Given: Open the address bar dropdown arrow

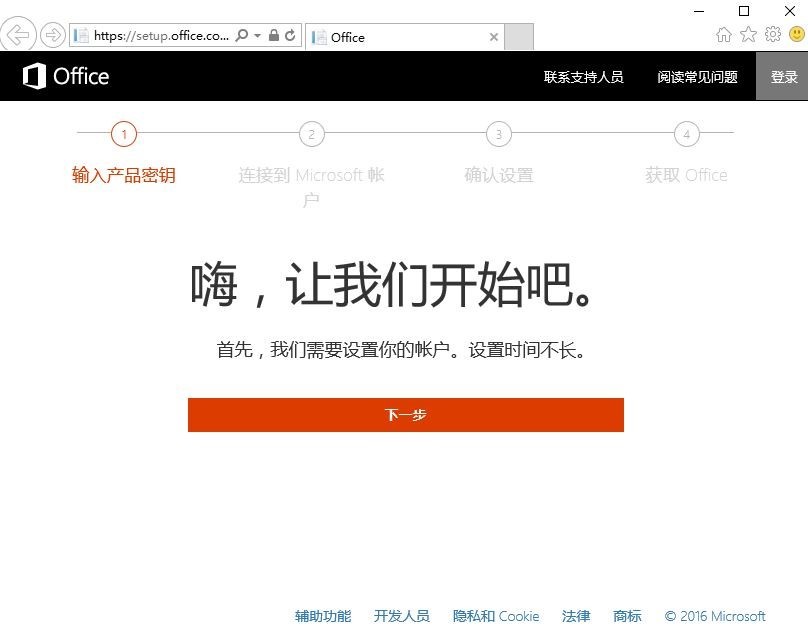Looking at the screenshot, I should click(257, 35).
